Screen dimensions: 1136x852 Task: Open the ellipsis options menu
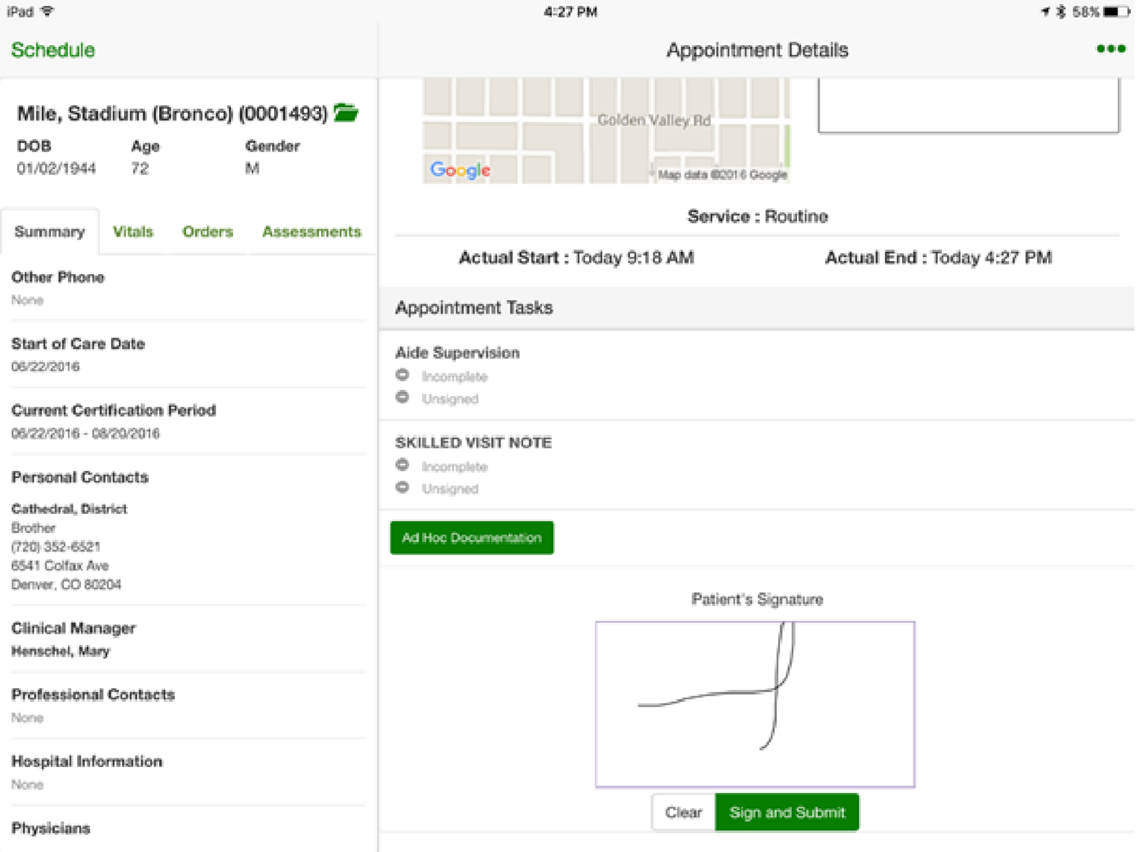tap(1111, 49)
